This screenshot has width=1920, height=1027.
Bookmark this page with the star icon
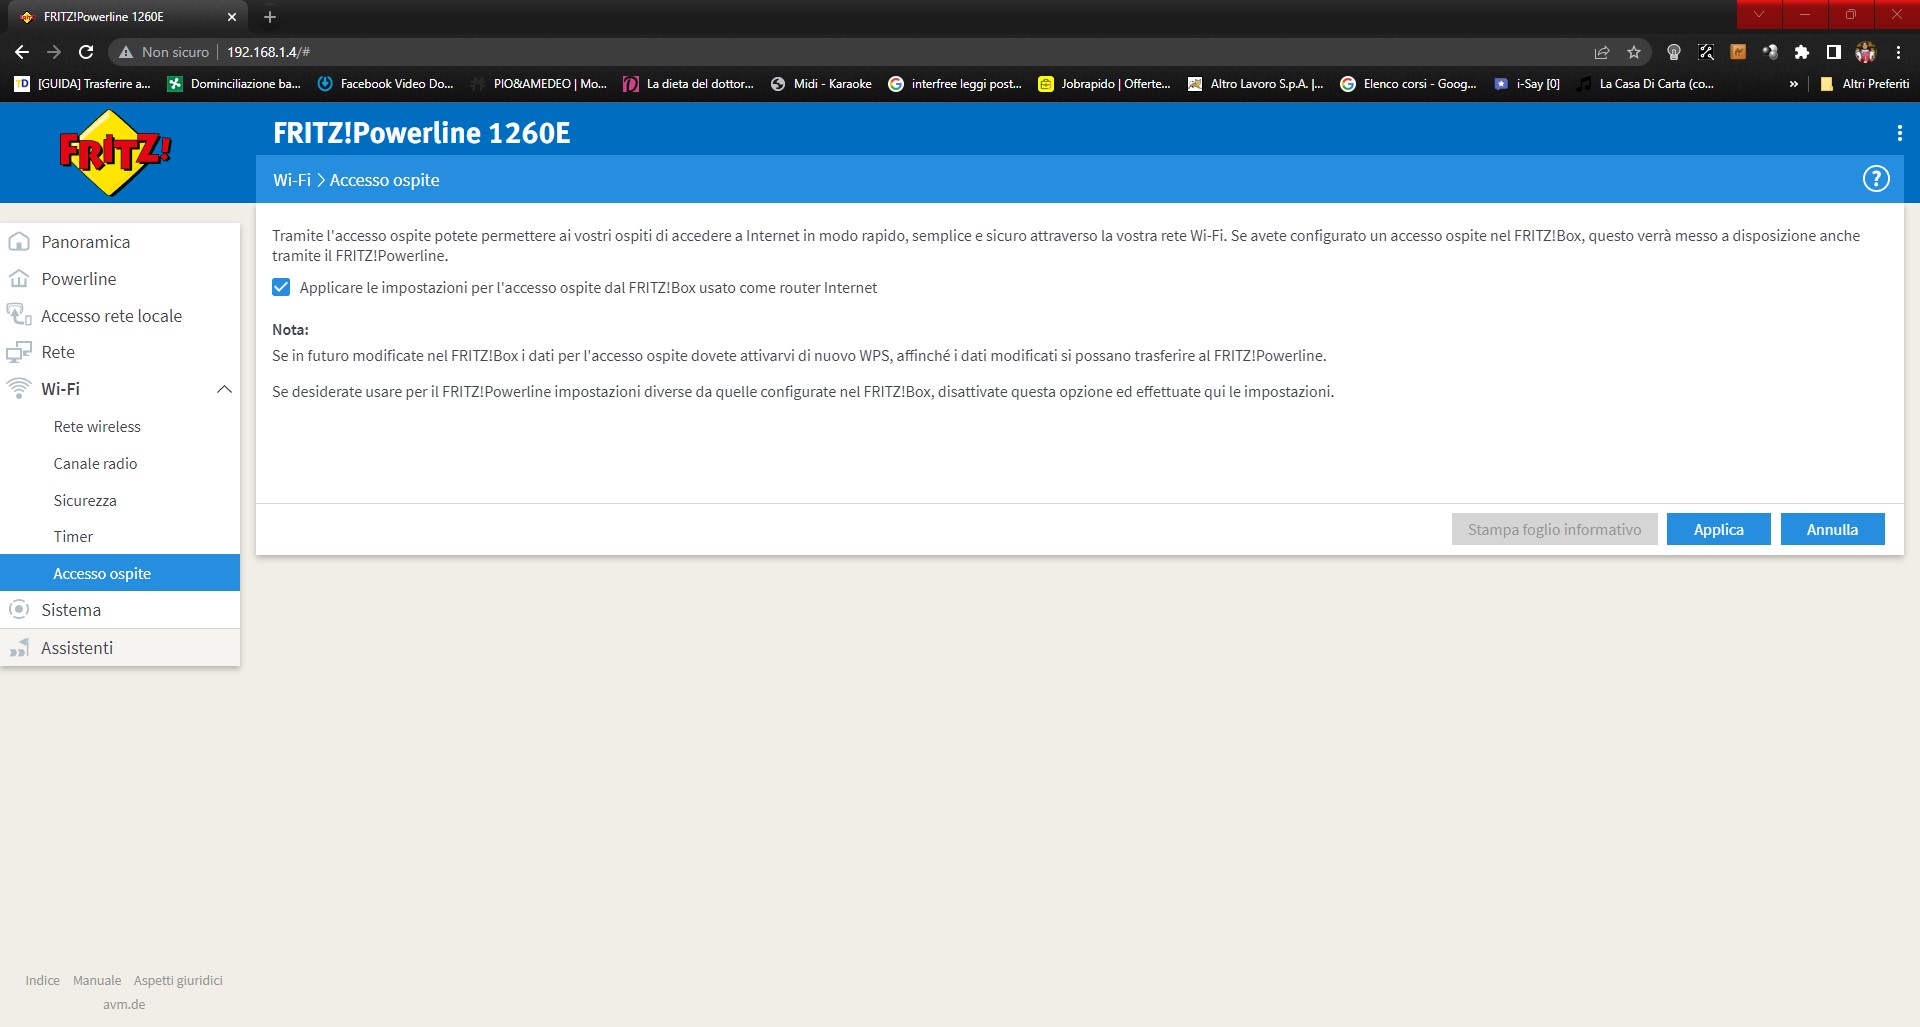[x=1634, y=52]
